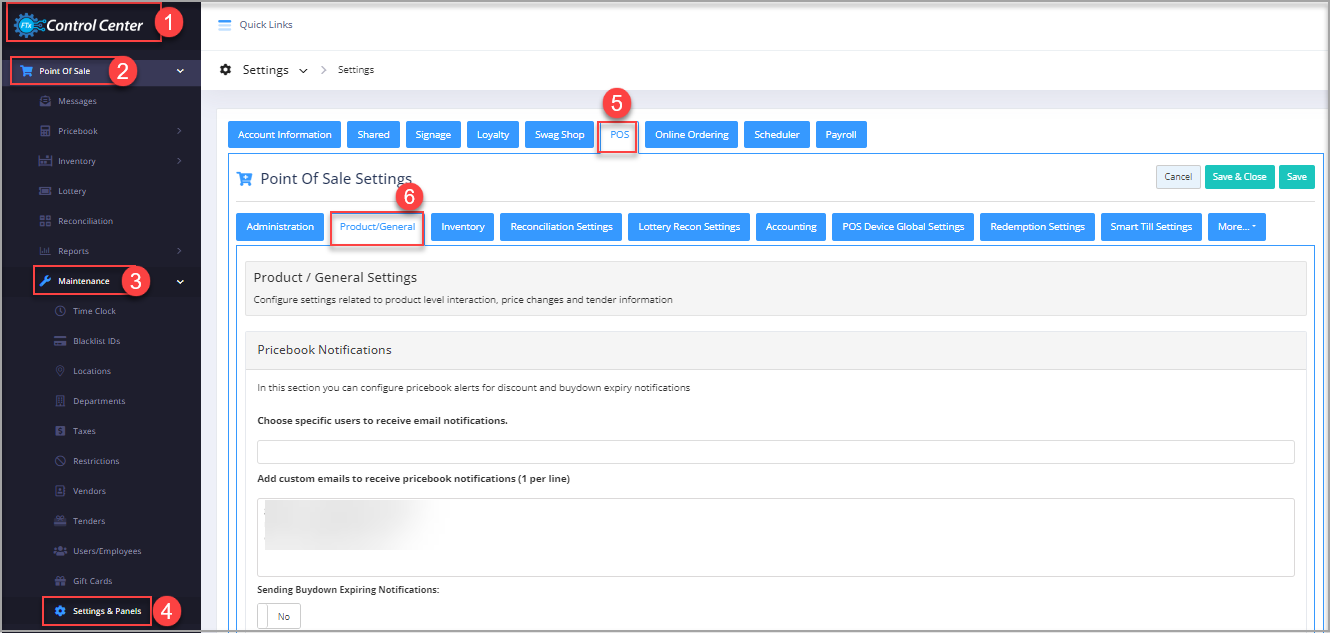This screenshot has height=633, width=1330.
Task: Toggle Sending Buydown Expiring Notifications switch
Action: click(279, 616)
